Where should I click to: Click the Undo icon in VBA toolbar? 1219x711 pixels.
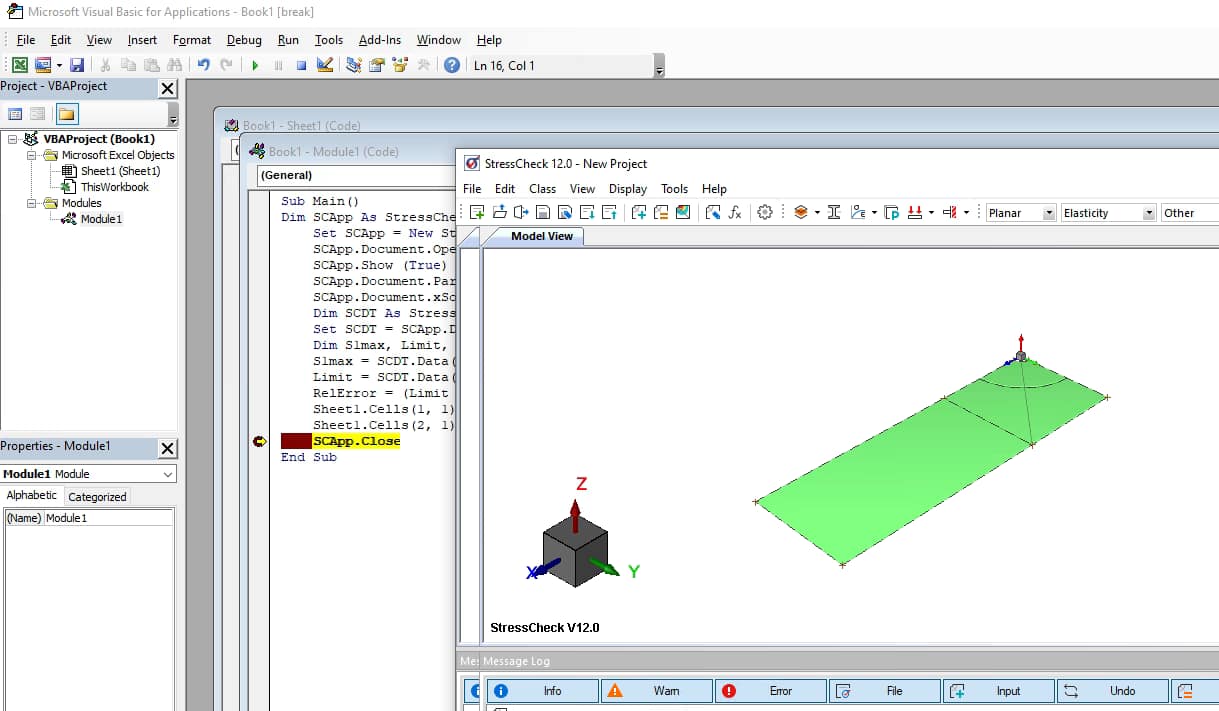coord(203,66)
